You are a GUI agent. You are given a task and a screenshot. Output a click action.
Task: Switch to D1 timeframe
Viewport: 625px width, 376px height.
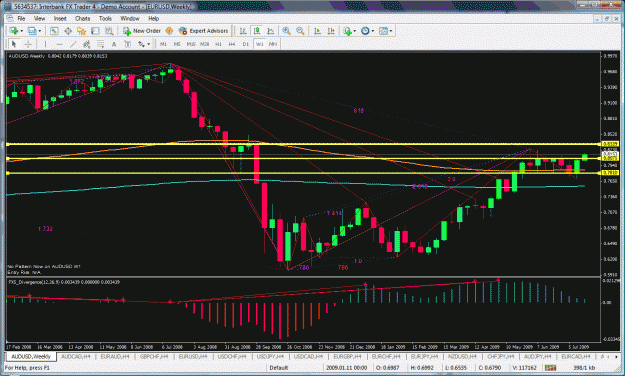click(246, 44)
